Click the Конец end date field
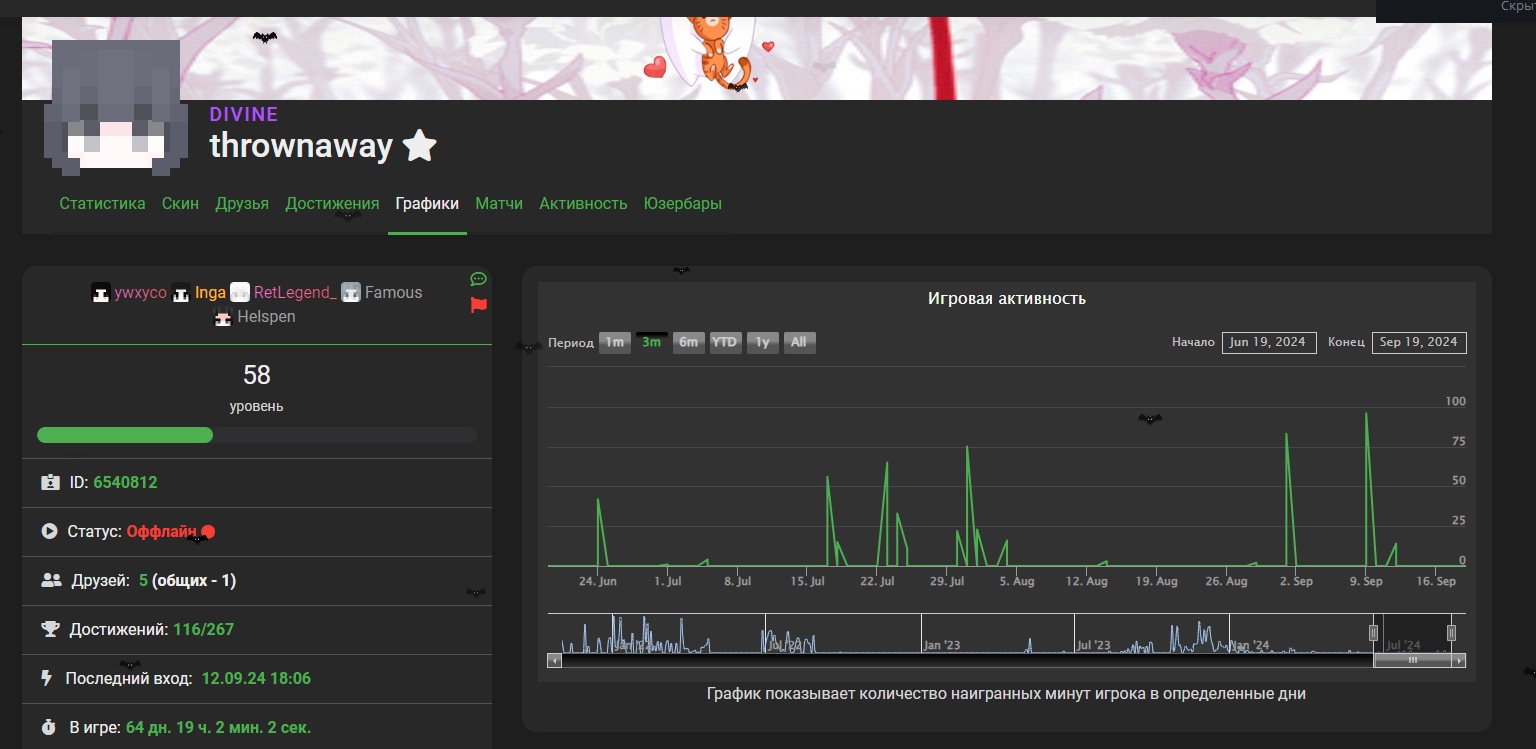Viewport: 1536px width, 749px height. (1418, 342)
